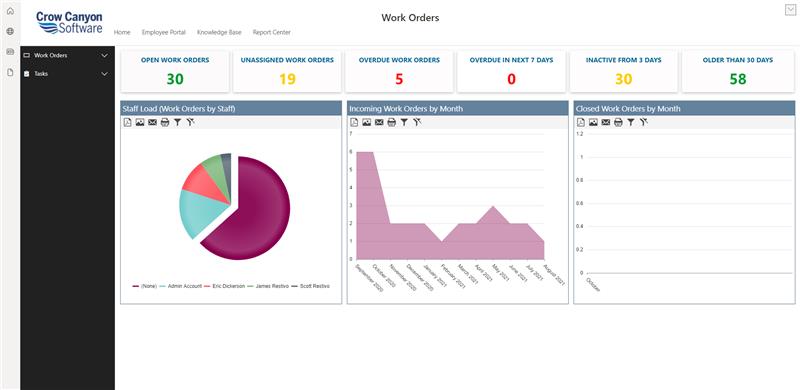This screenshot has height=390, width=800.
Task: Print the Incoming Work Orders chart
Action: pyautogui.click(x=391, y=123)
